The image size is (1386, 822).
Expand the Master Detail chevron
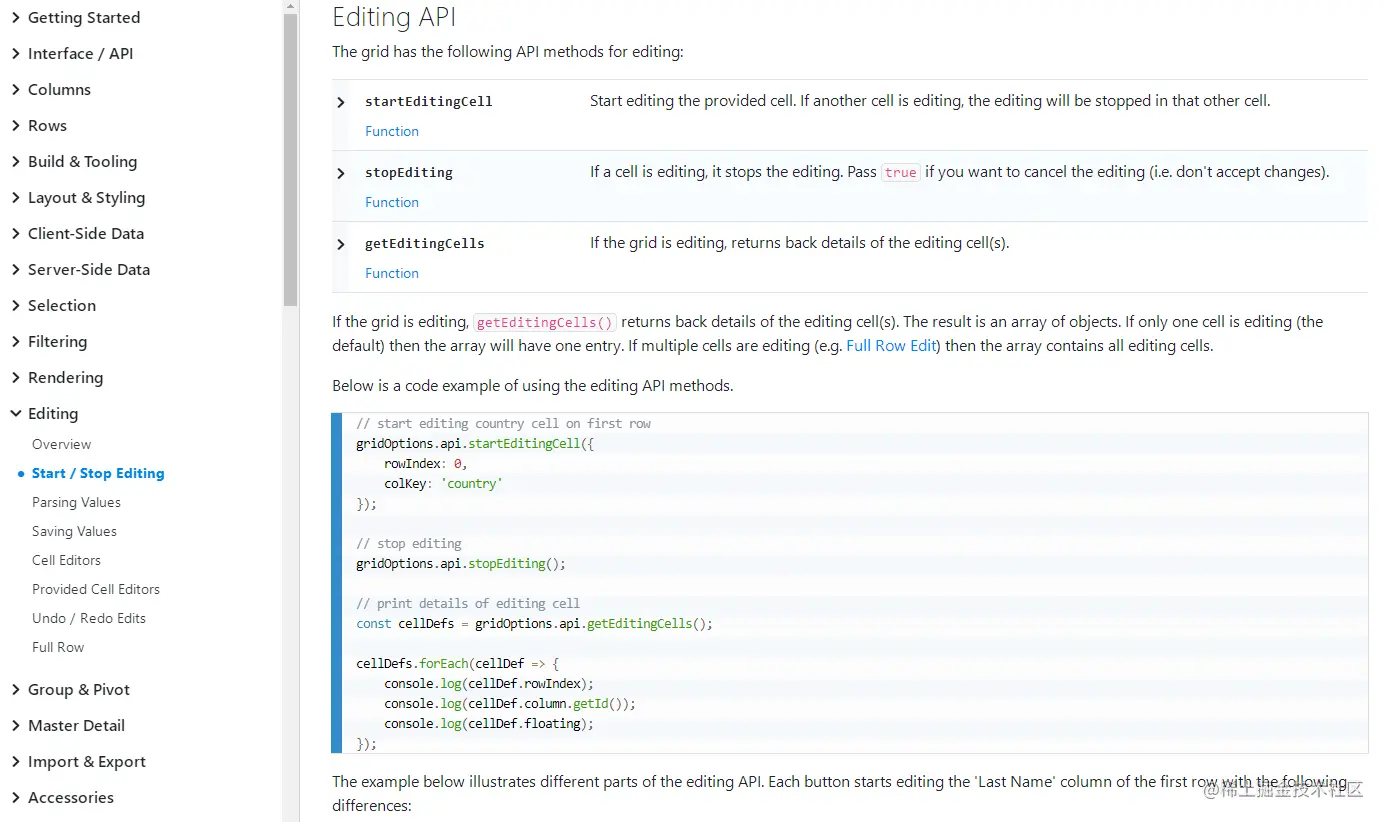16,726
